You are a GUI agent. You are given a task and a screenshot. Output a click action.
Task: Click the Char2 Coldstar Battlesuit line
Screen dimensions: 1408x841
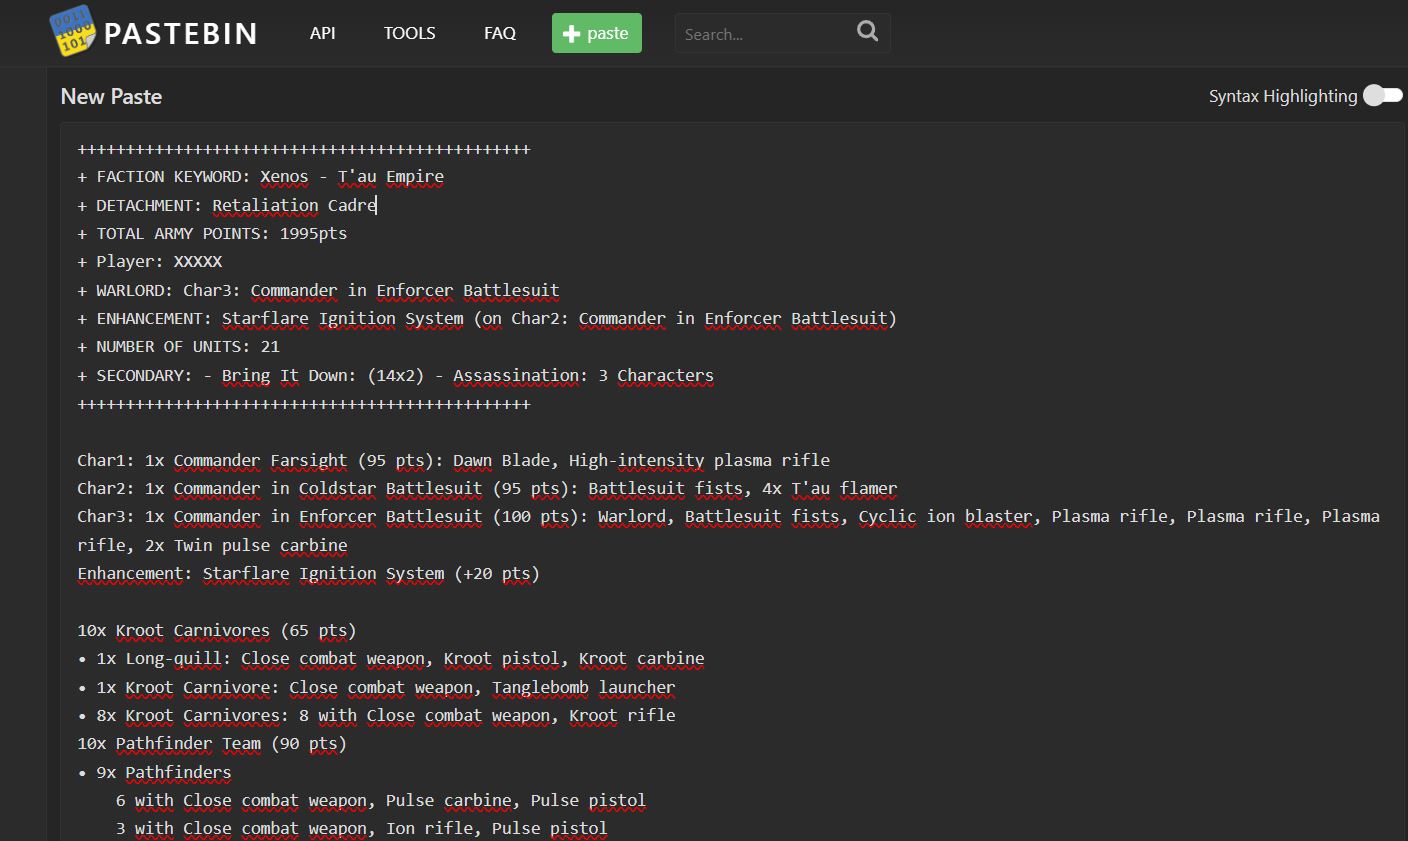[487, 488]
